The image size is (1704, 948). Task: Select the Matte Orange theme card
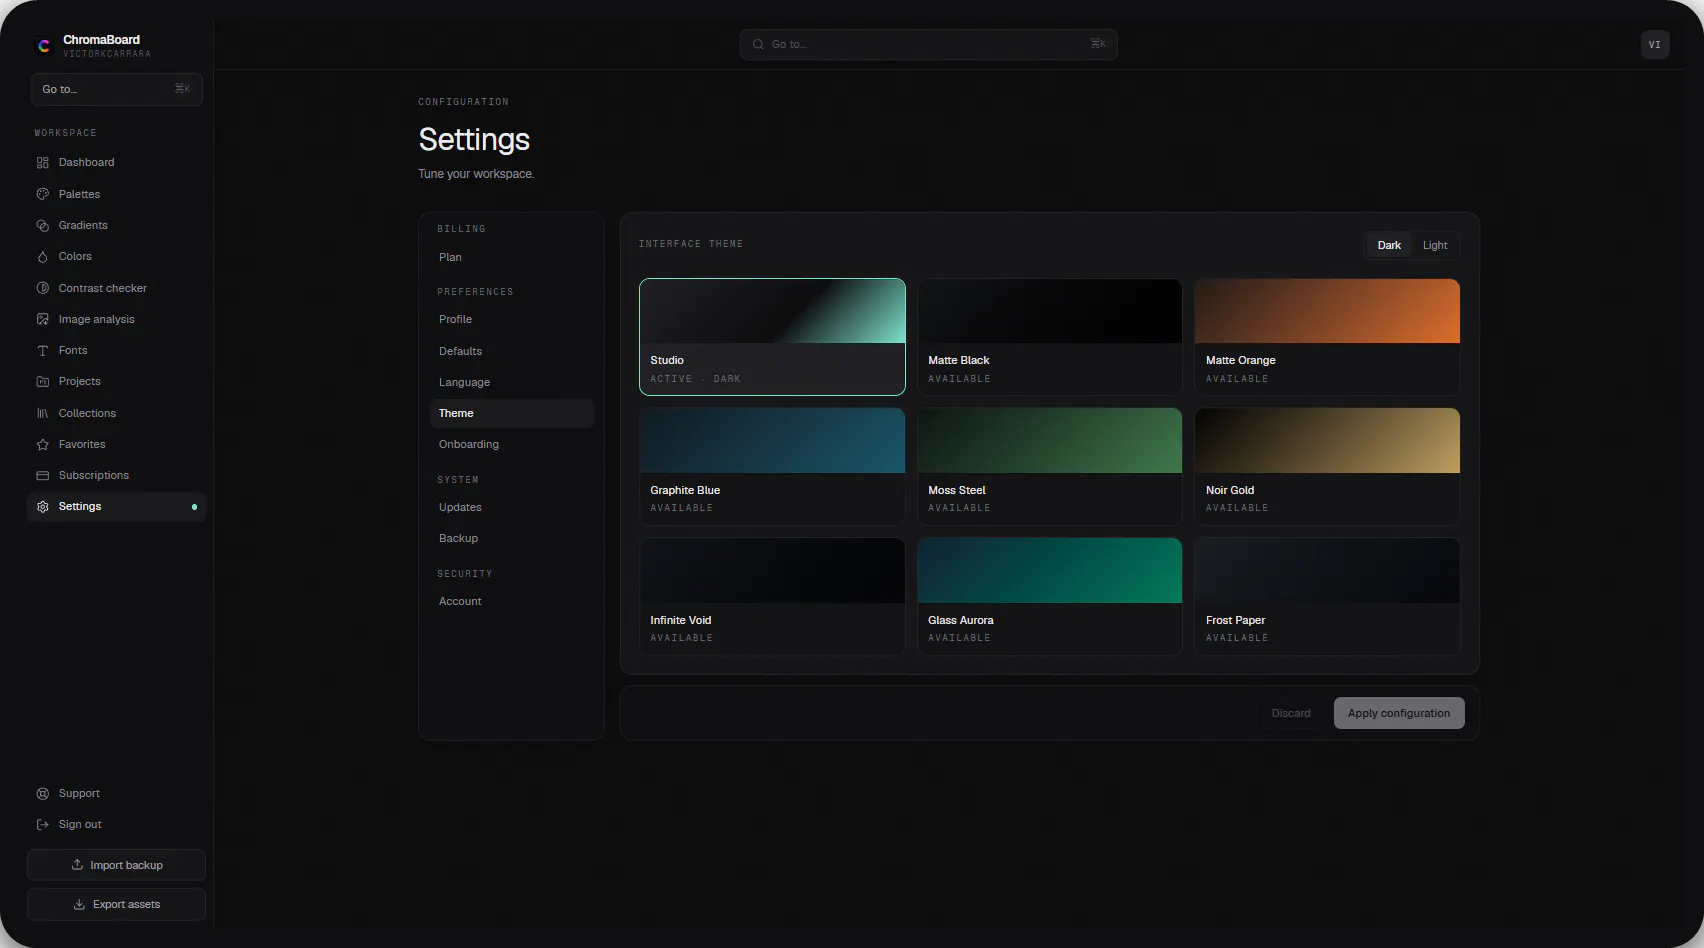pos(1327,337)
